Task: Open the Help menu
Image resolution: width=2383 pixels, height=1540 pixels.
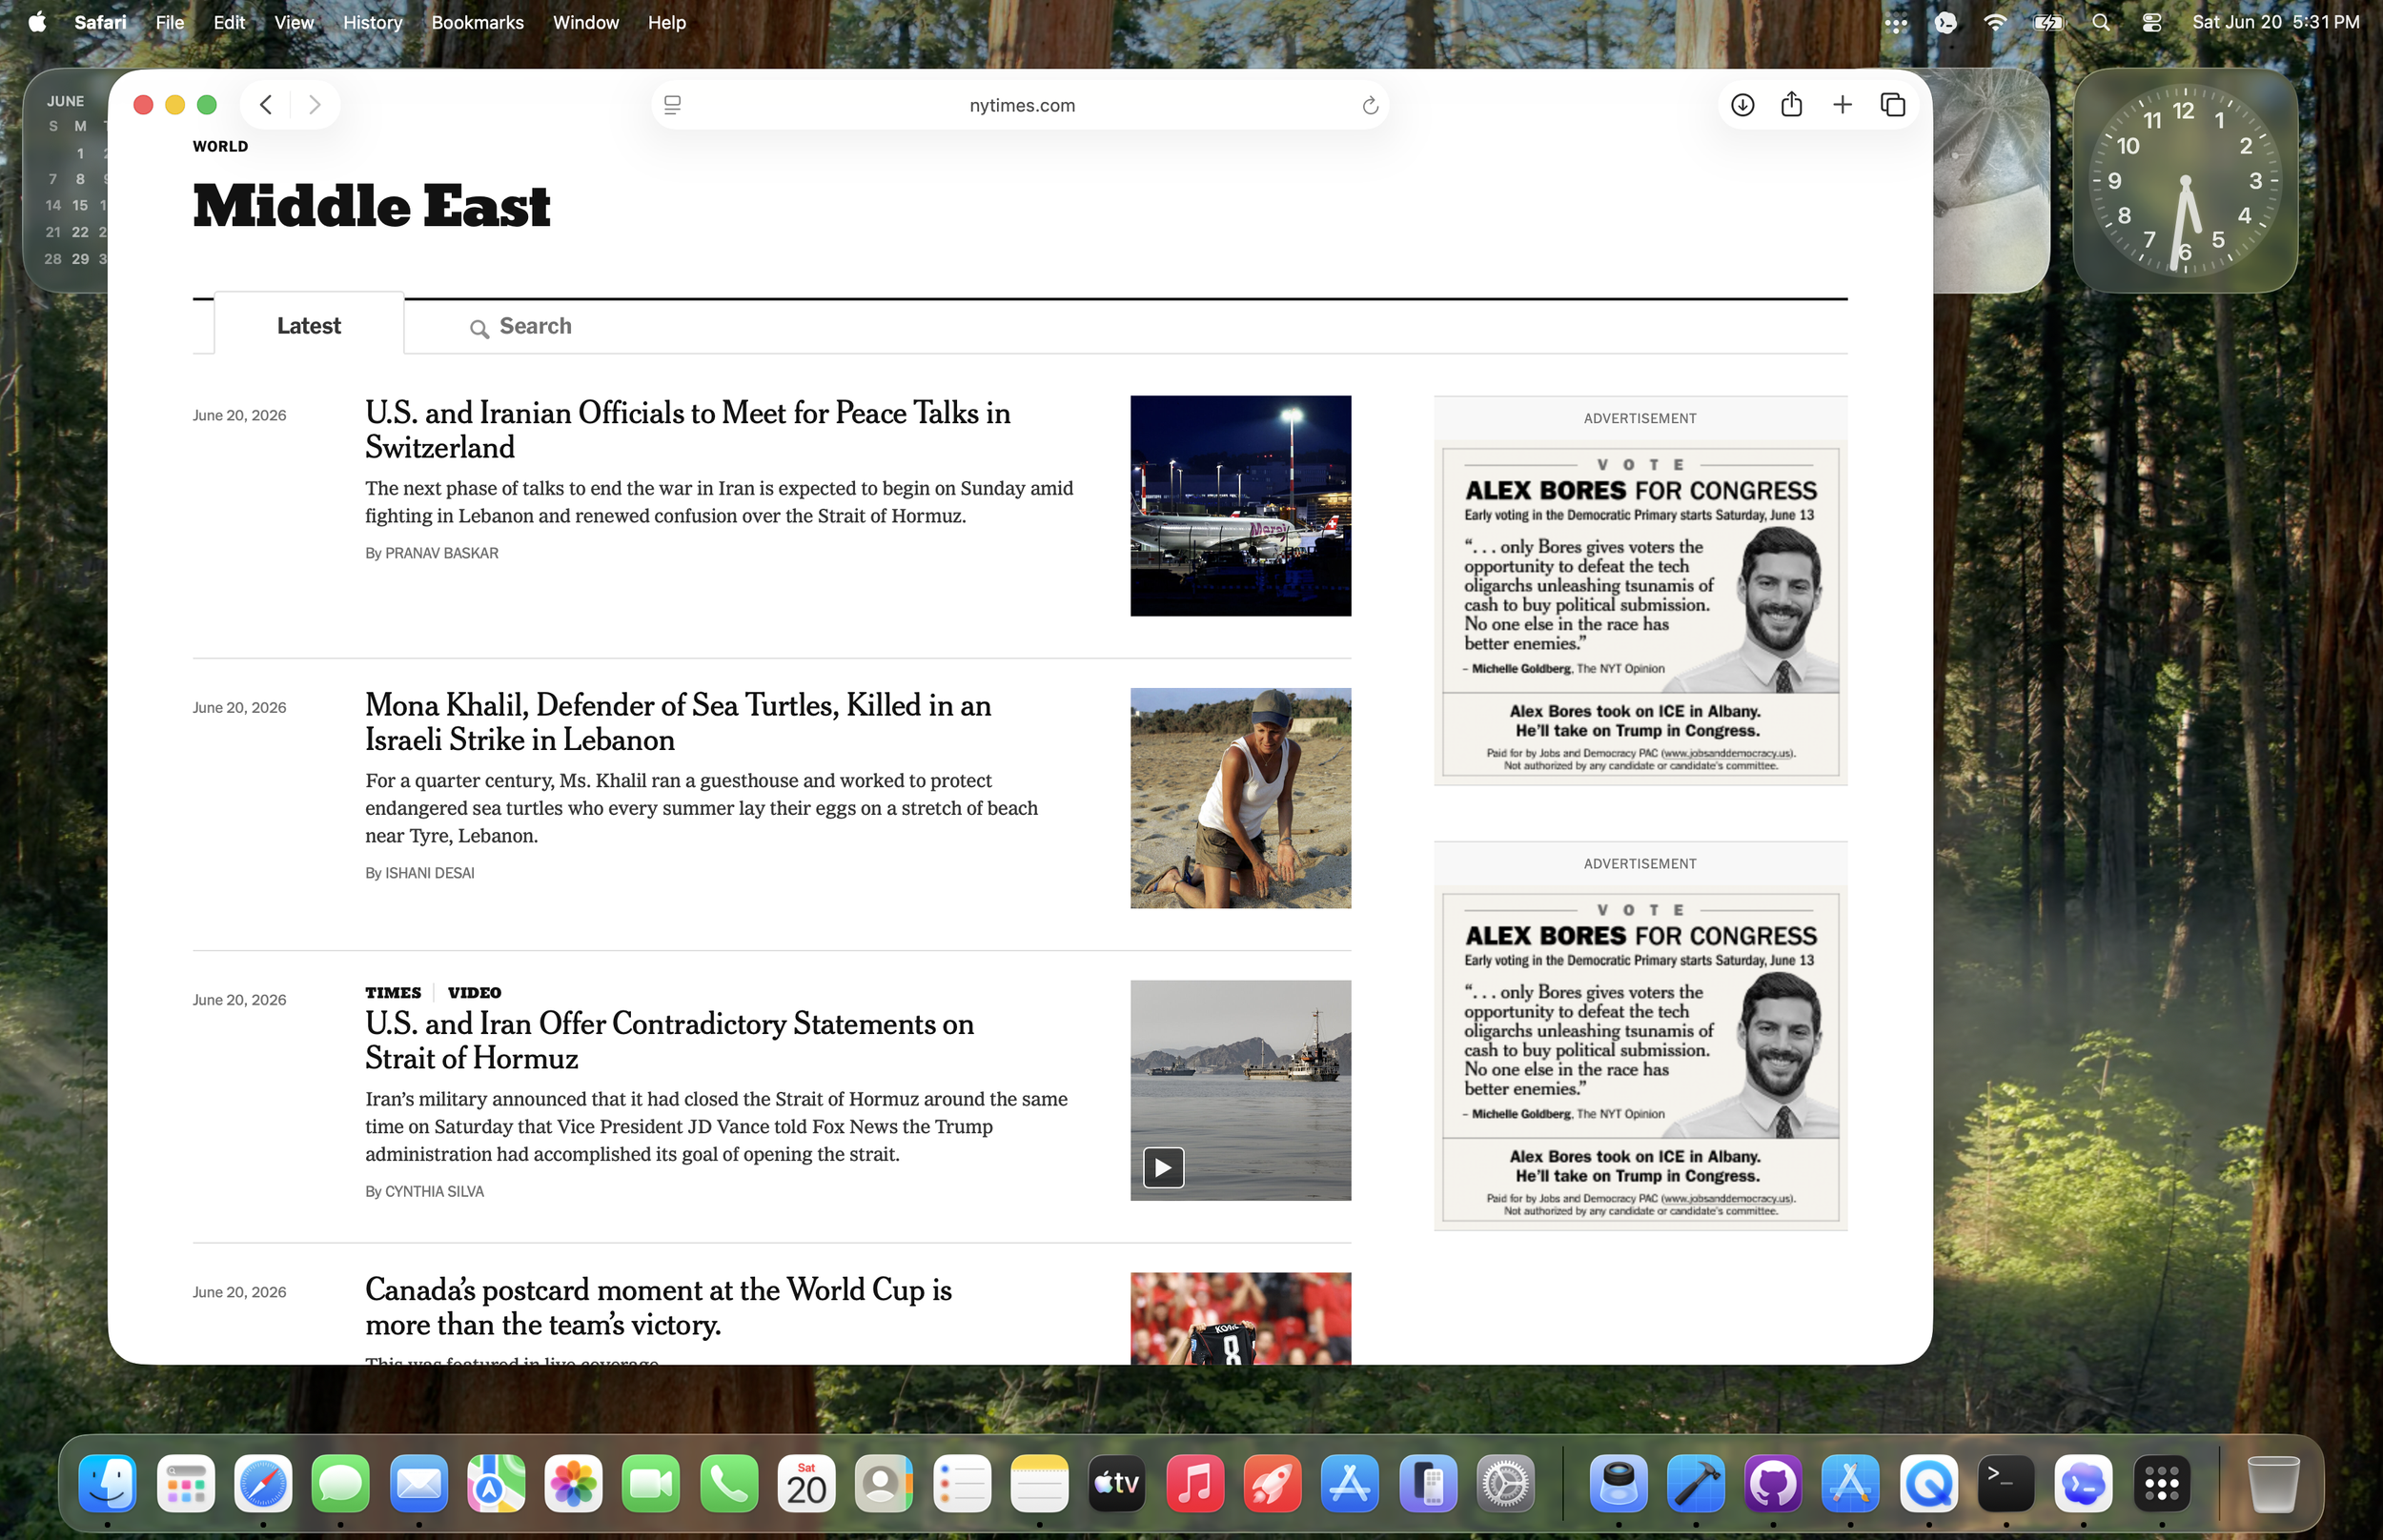Action: (666, 22)
